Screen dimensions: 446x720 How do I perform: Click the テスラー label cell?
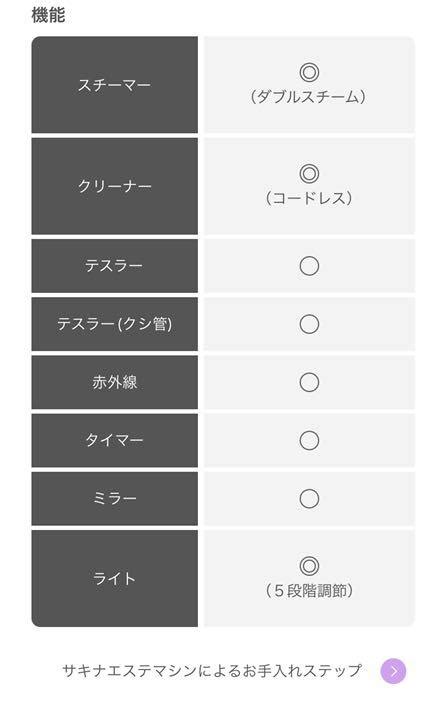(114, 266)
